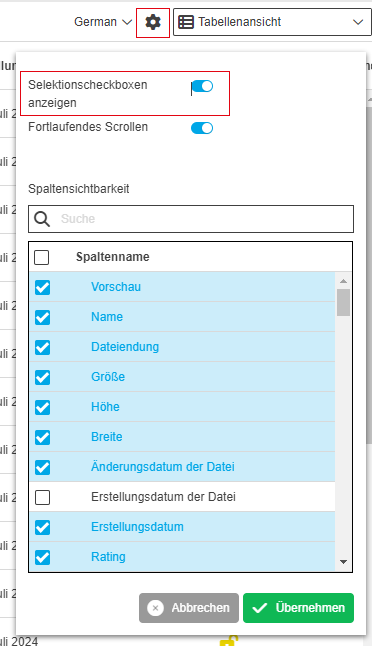Check Erstellungsdatum der Datei checkbox
This screenshot has height=646, width=372.
click(x=42, y=498)
